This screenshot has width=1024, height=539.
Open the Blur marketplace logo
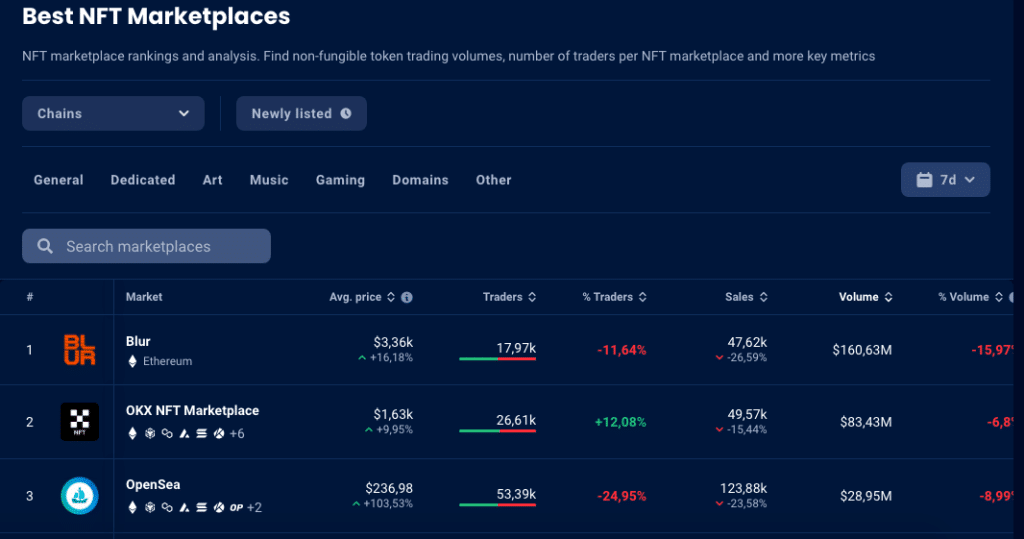pyautogui.click(x=80, y=350)
